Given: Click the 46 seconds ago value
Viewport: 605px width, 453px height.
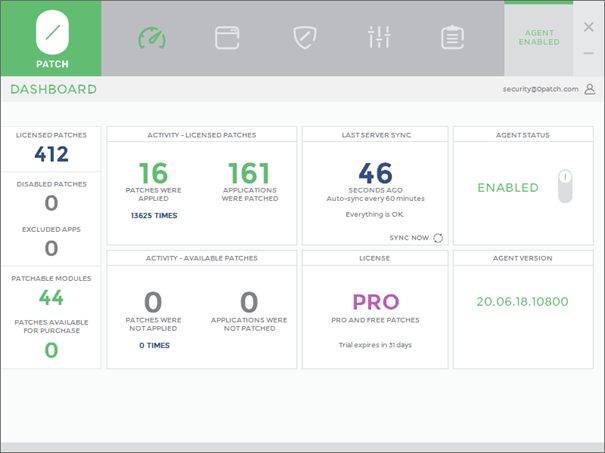Looking at the screenshot, I should [375, 173].
